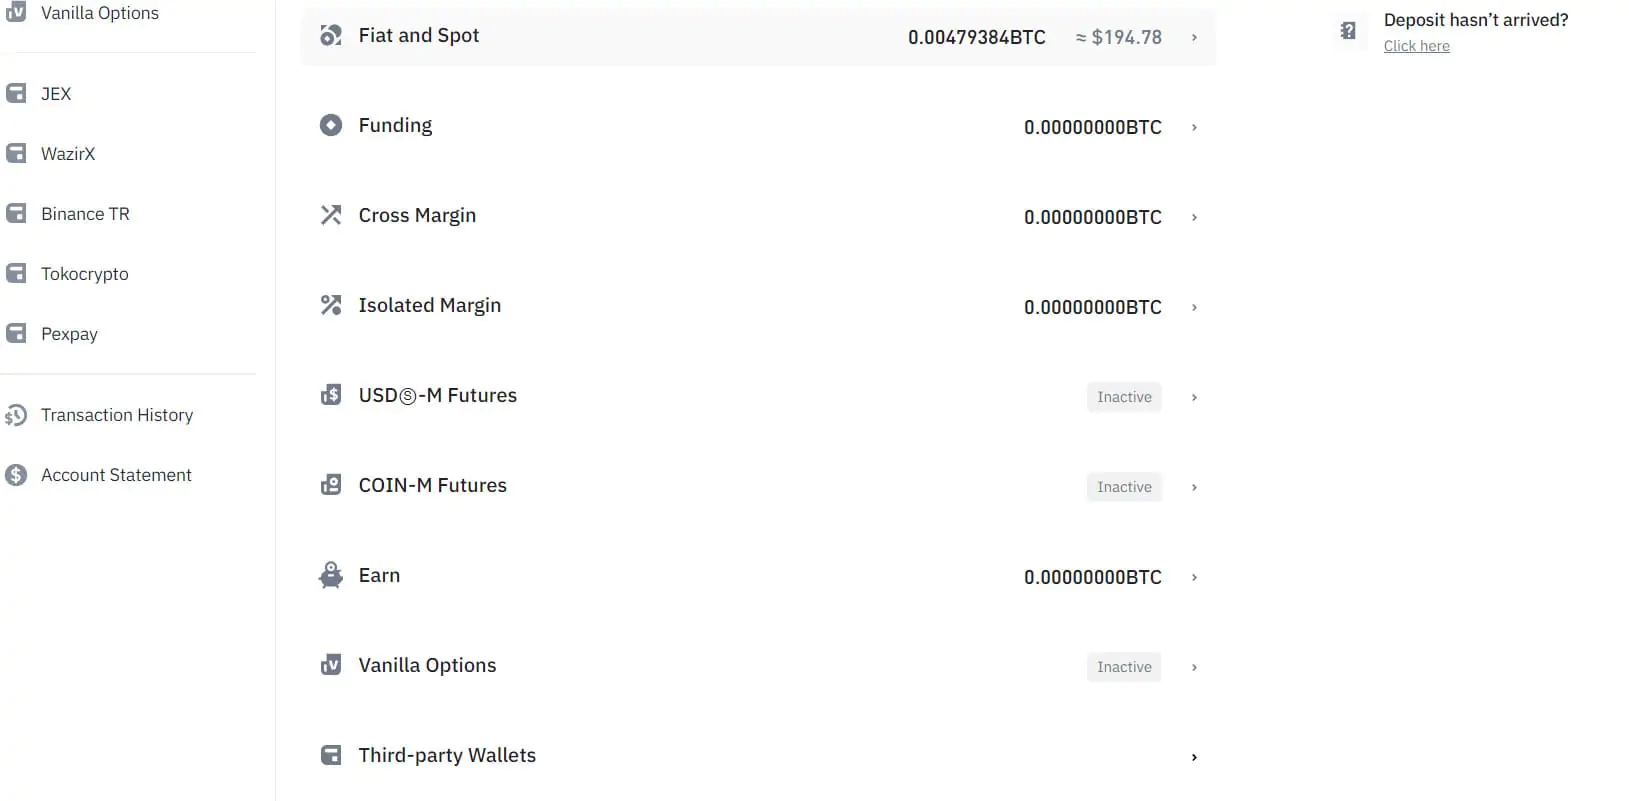Open WazirX from the sidebar
This screenshot has width=1629, height=801.
pos(68,154)
